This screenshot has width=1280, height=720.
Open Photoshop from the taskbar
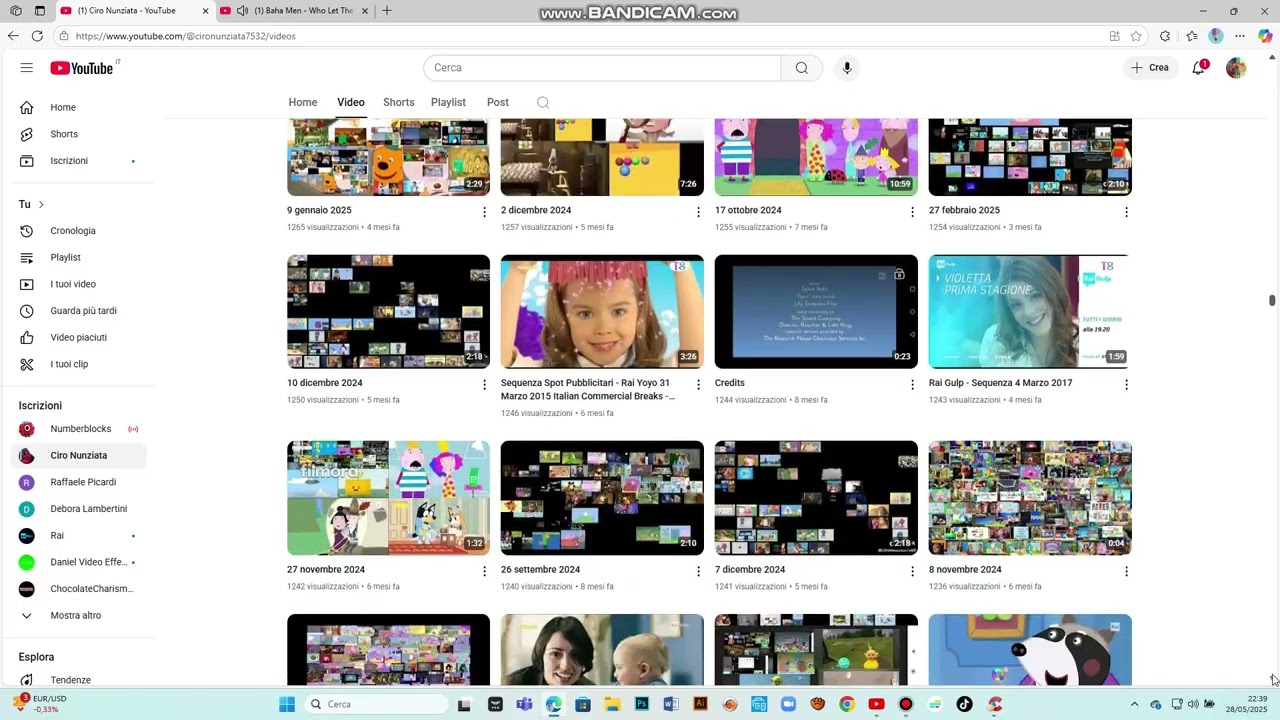coord(642,704)
